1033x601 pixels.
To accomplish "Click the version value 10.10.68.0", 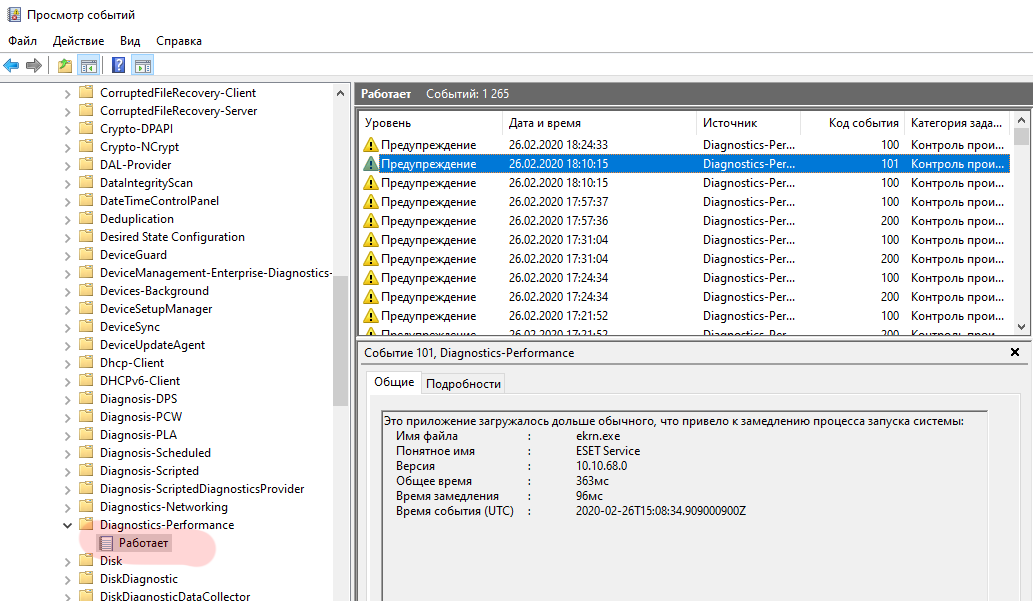I will tap(601, 465).
